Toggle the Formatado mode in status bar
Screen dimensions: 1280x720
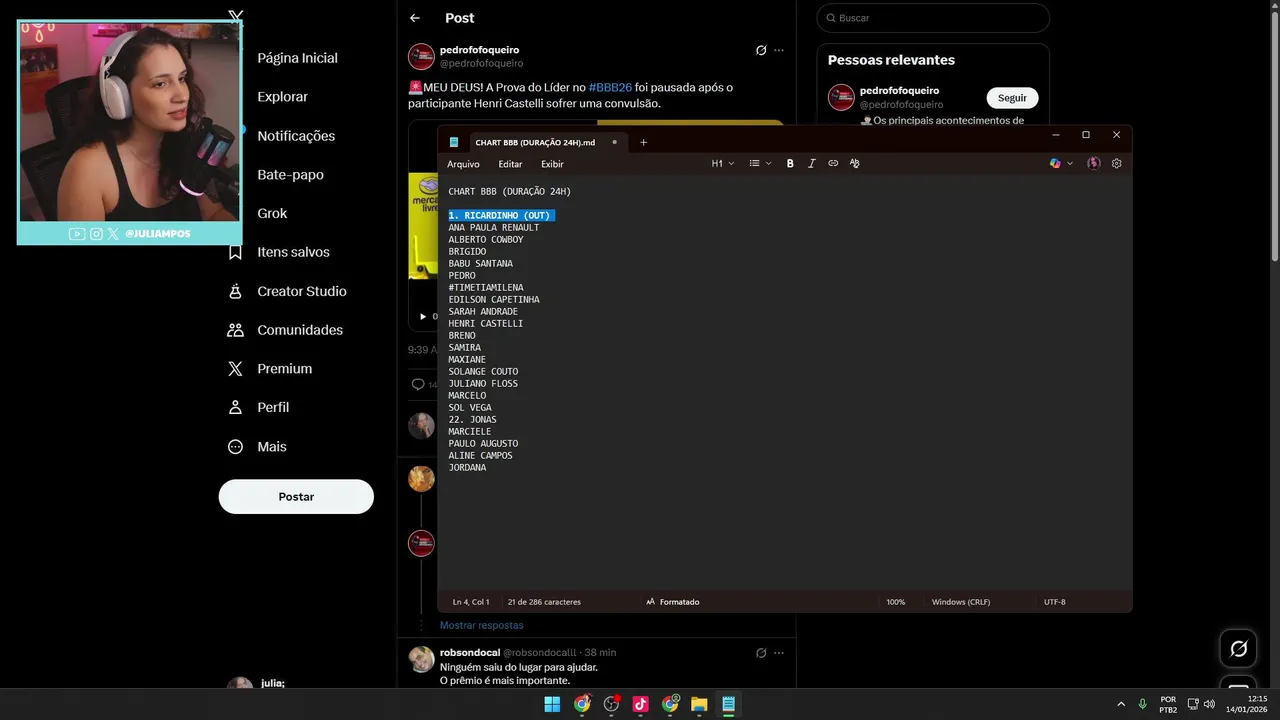(x=673, y=602)
